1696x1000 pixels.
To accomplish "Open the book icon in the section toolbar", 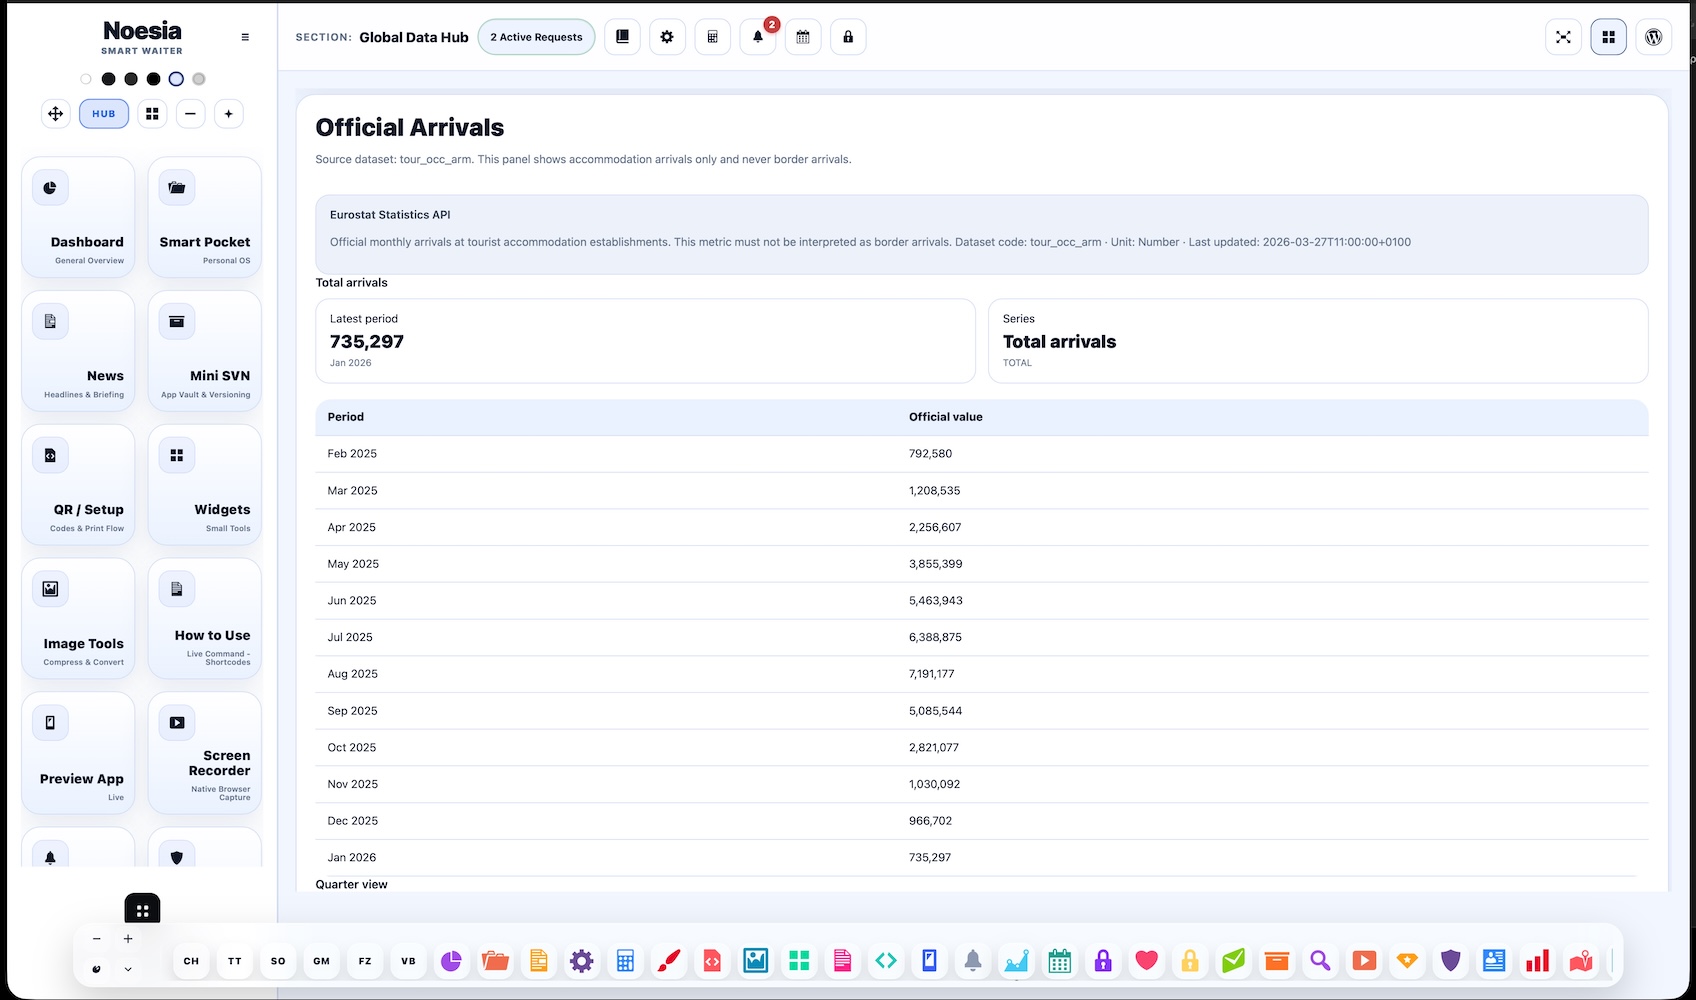I will (x=622, y=37).
